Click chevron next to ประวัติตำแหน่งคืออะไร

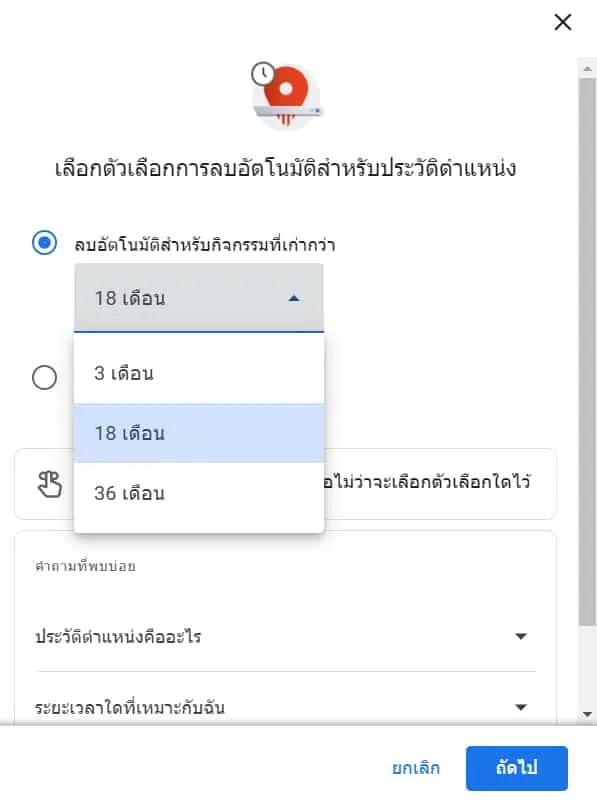pyautogui.click(x=521, y=637)
